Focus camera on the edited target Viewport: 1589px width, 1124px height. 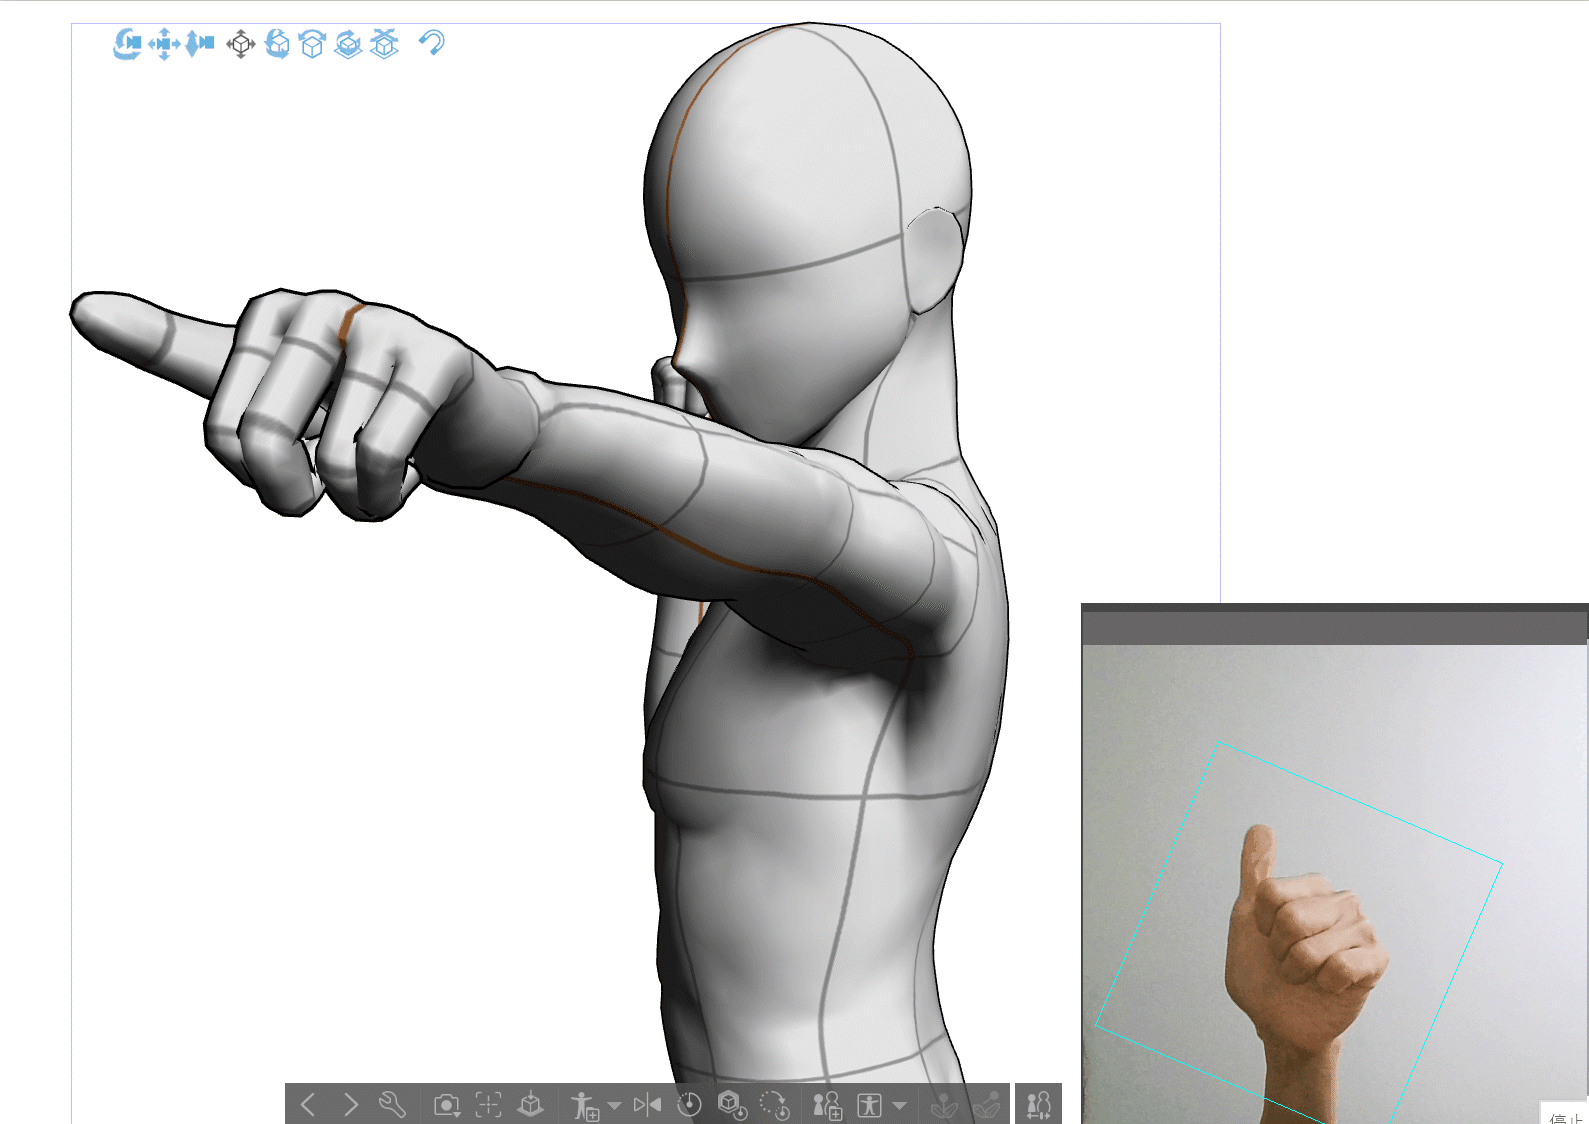(x=488, y=1104)
